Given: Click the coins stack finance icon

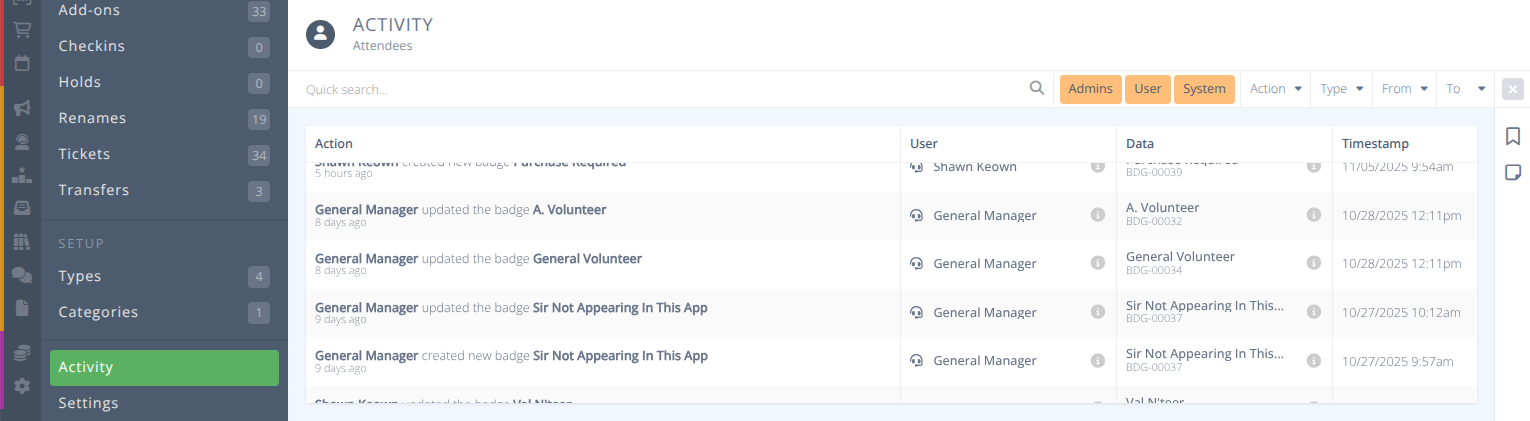Looking at the screenshot, I should click(x=21, y=352).
